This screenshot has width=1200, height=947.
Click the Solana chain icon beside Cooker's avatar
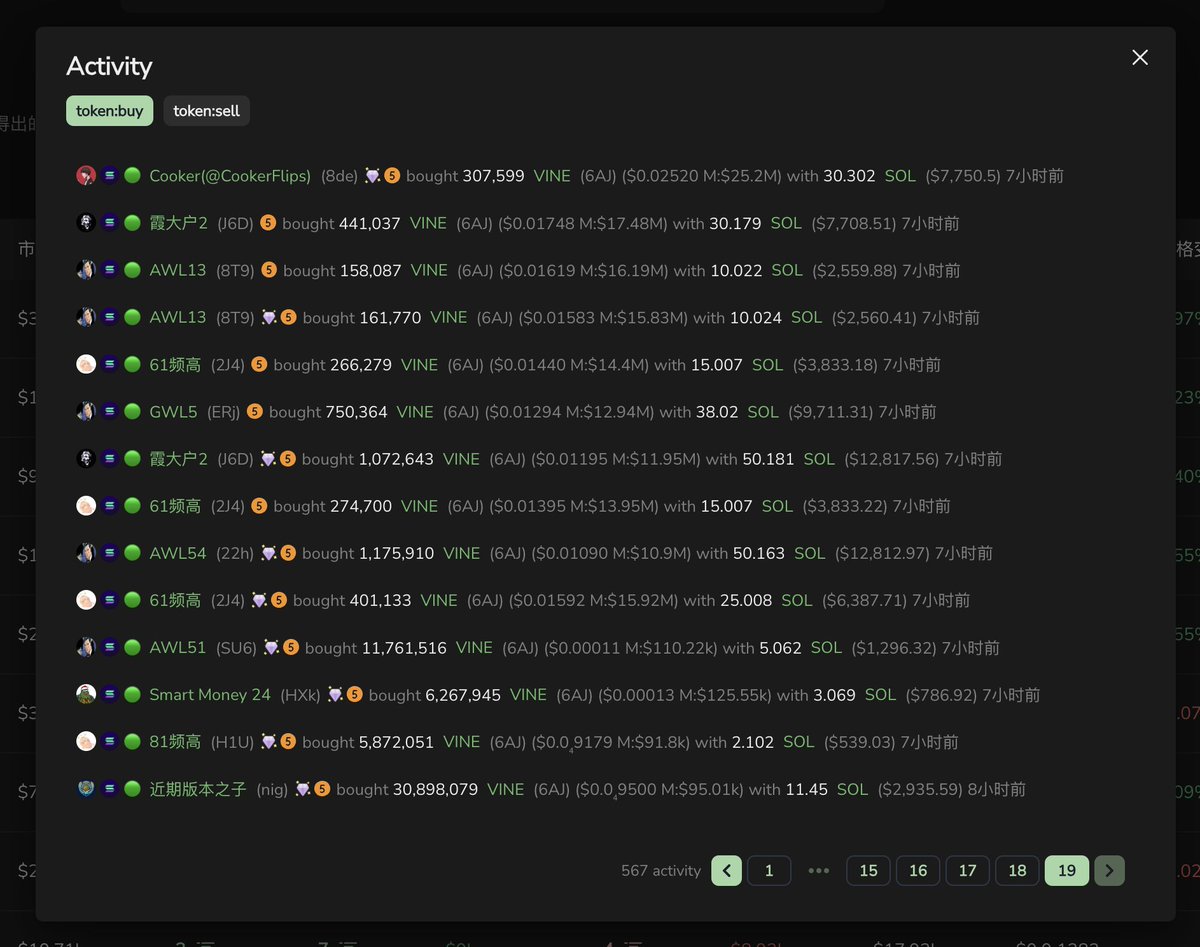[110, 175]
